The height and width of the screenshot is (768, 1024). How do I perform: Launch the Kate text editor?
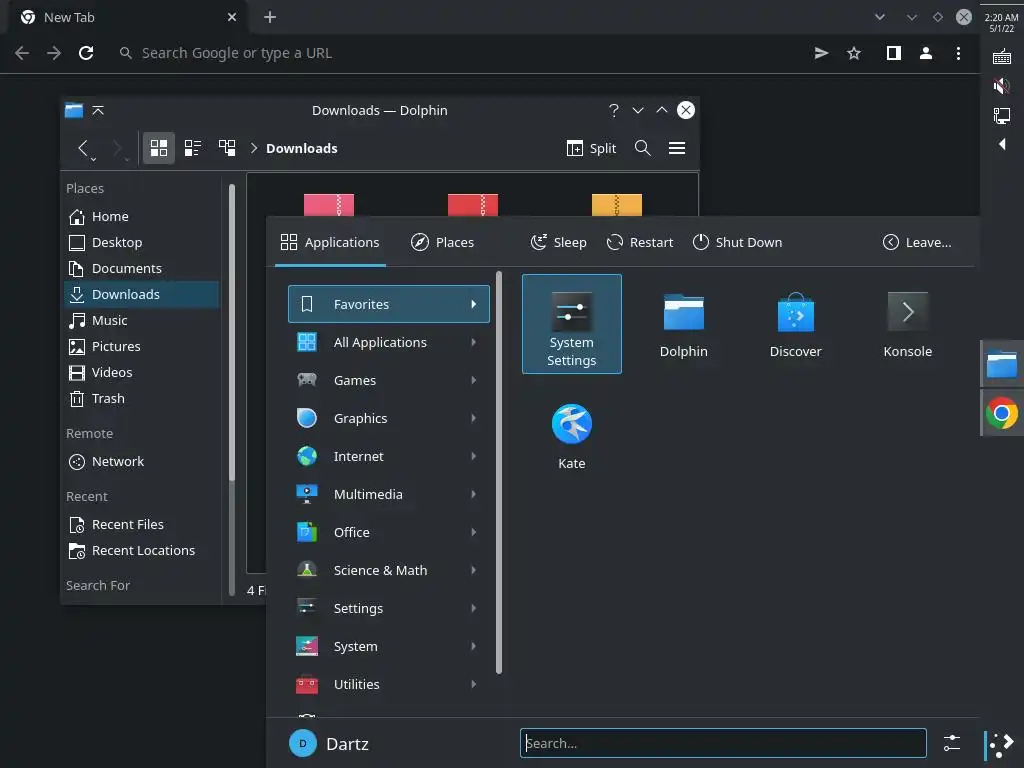click(x=571, y=436)
